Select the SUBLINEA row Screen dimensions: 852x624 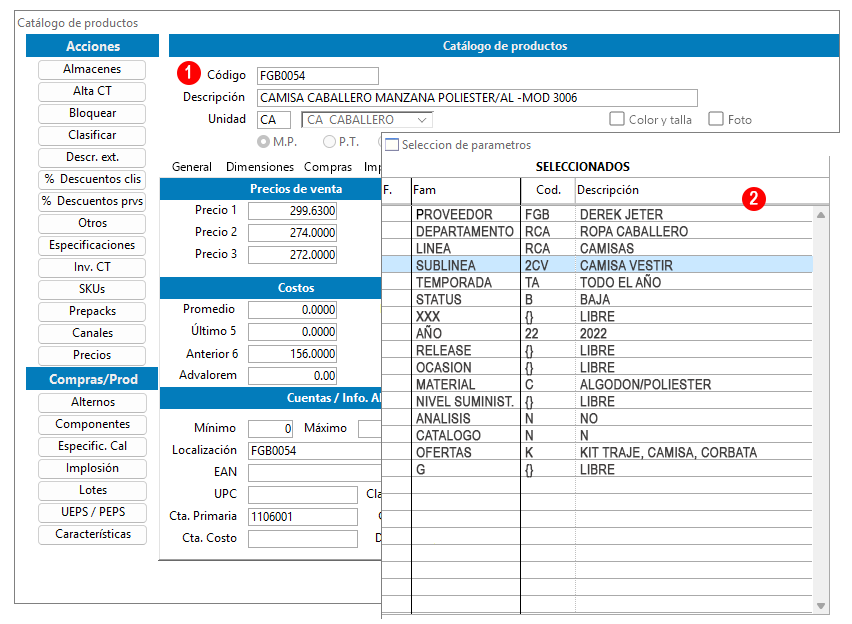pyautogui.click(x=597, y=265)
